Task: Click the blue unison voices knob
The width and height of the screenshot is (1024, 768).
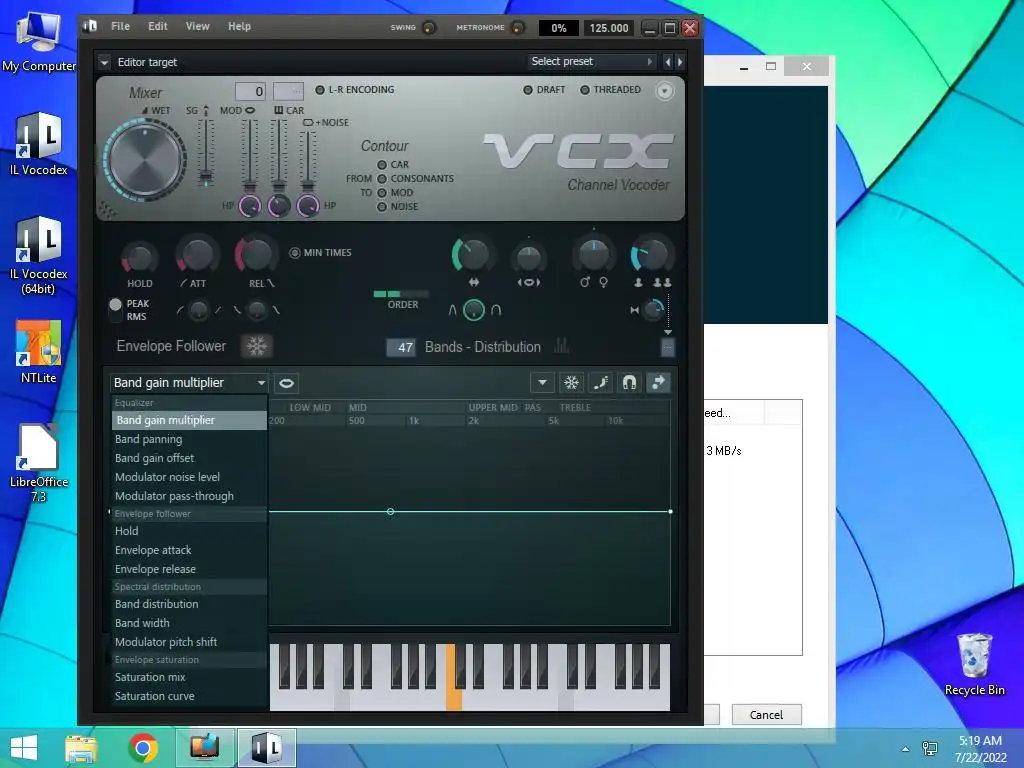Action: pyautogui.click(x=651, y=255)
